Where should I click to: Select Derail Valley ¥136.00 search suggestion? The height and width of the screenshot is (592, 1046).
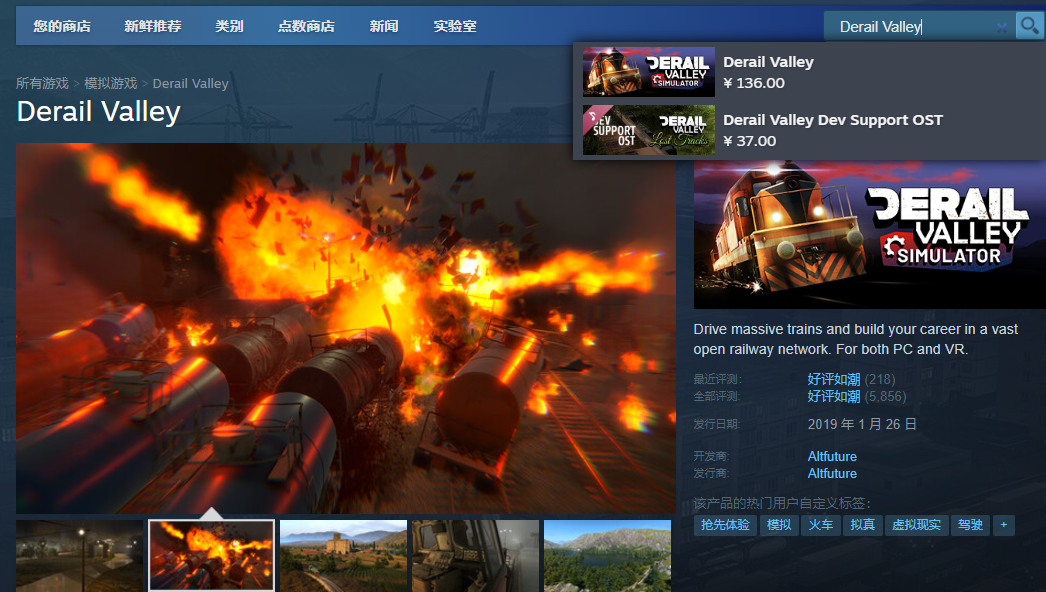point(809,72)
